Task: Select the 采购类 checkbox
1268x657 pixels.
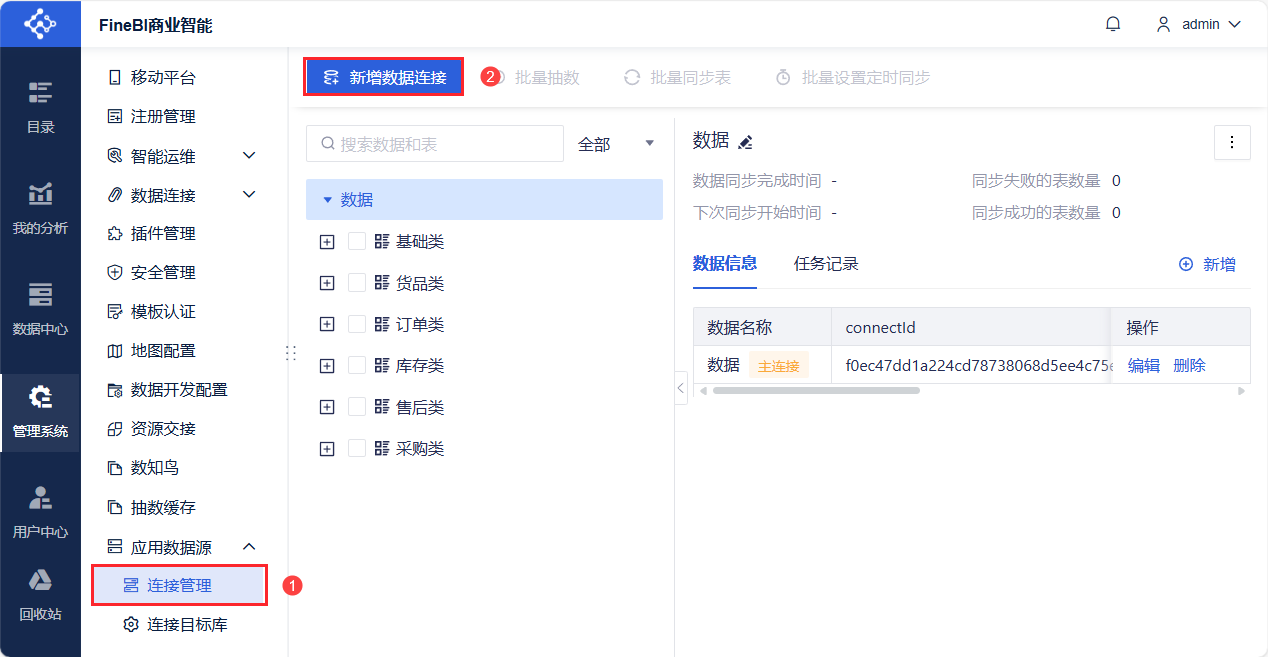Action: coord(357,448)
